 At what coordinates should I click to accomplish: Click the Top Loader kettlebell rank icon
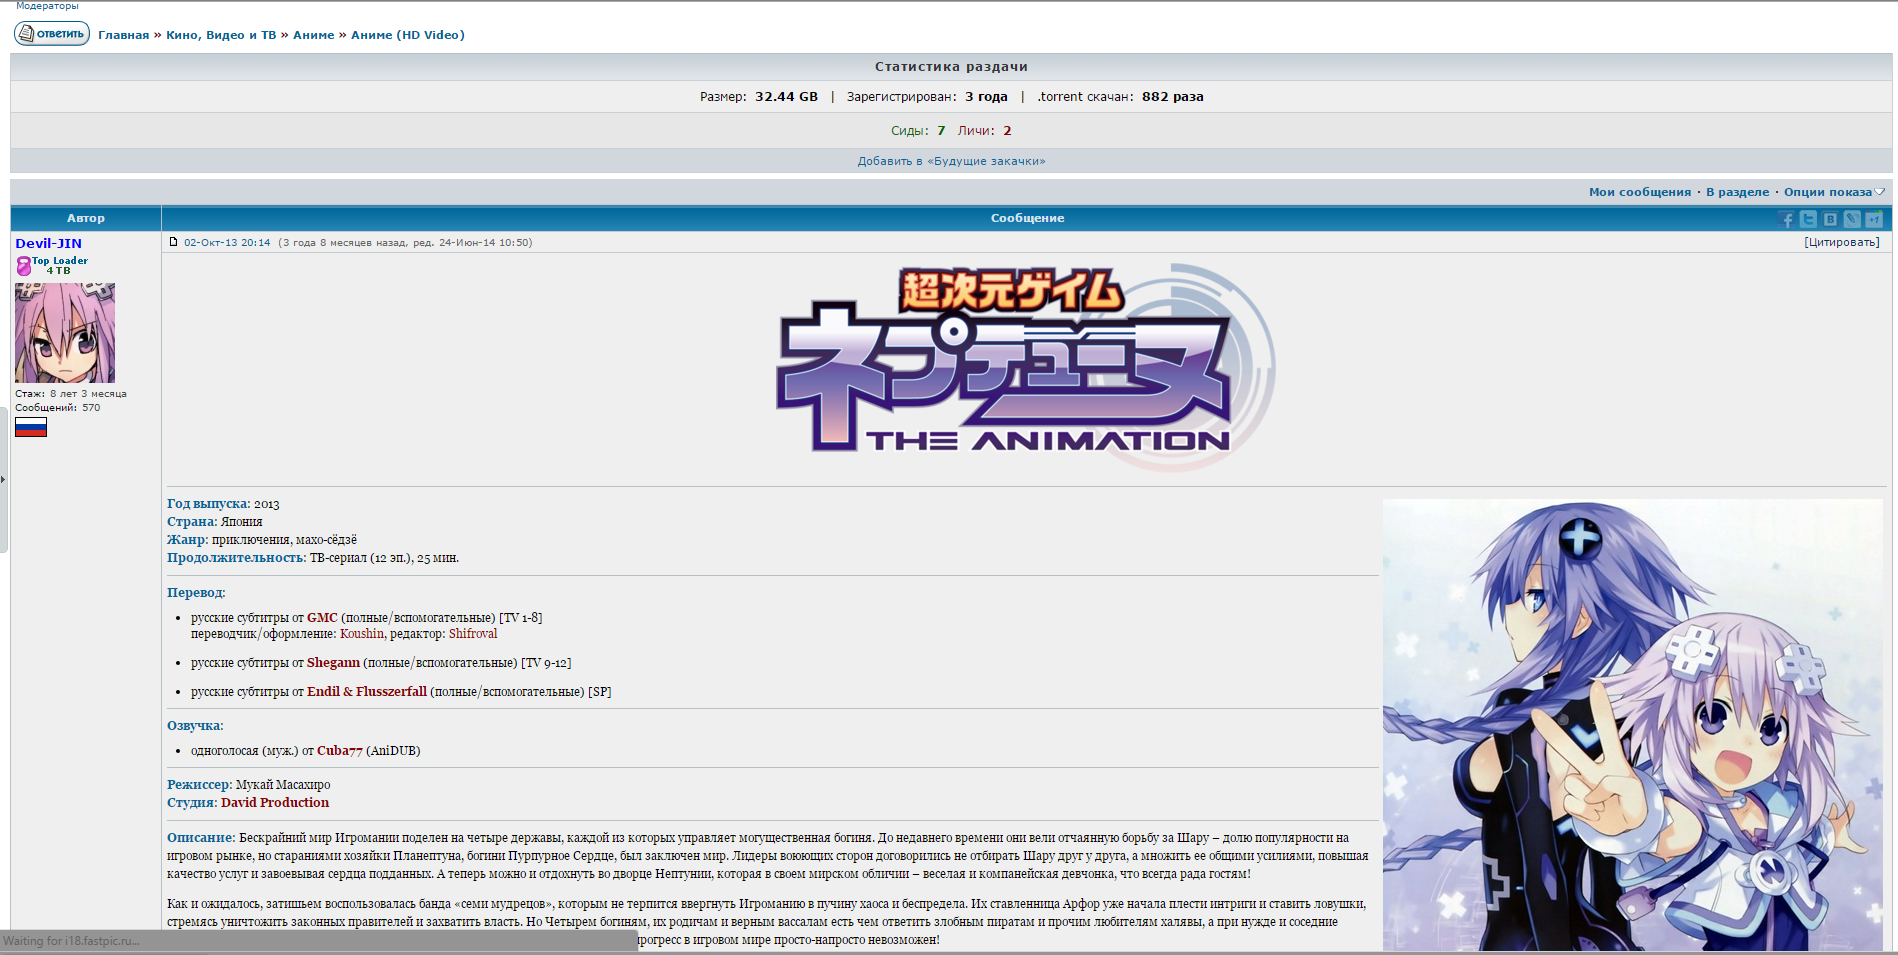[x=23, y=266]
